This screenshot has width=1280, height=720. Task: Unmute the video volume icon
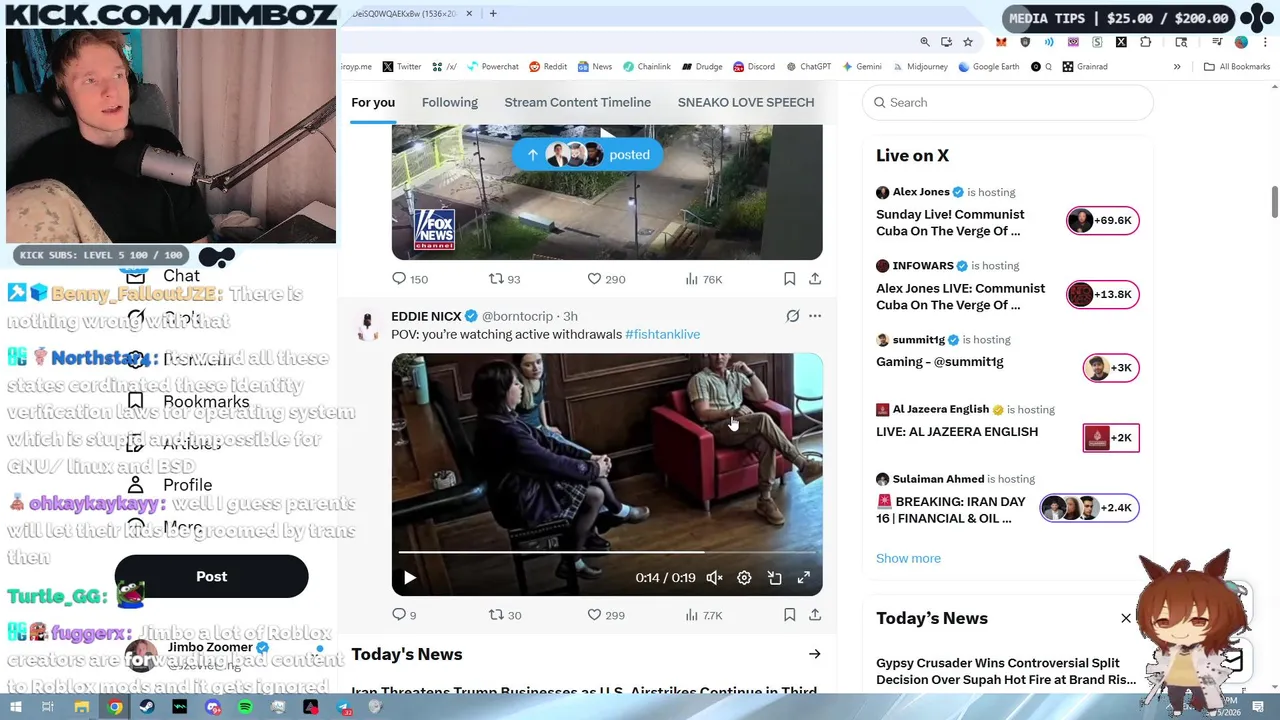714,578
